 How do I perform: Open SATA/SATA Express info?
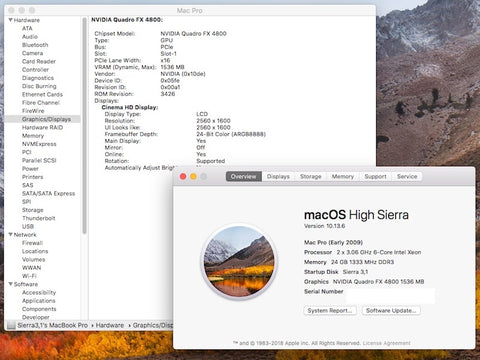point(48,193)
